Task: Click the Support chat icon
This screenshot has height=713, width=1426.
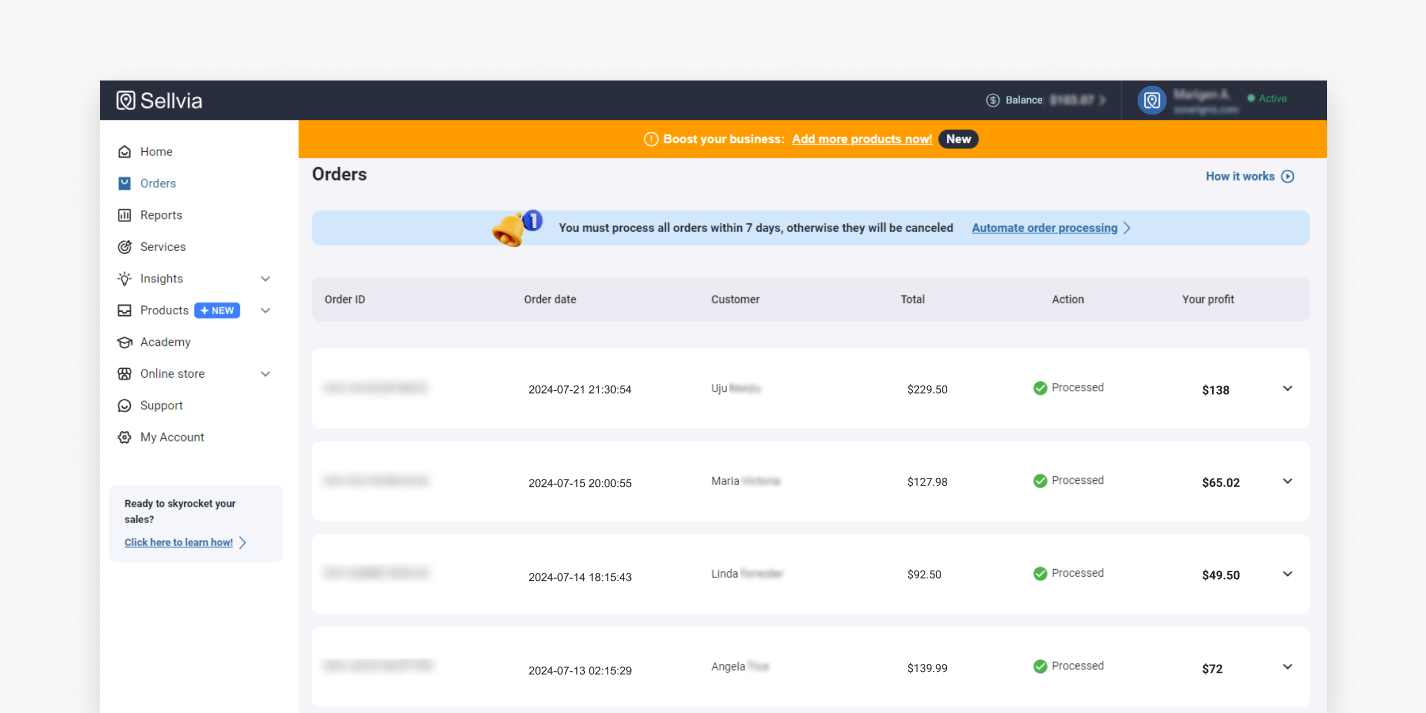Action: point(125,406)
